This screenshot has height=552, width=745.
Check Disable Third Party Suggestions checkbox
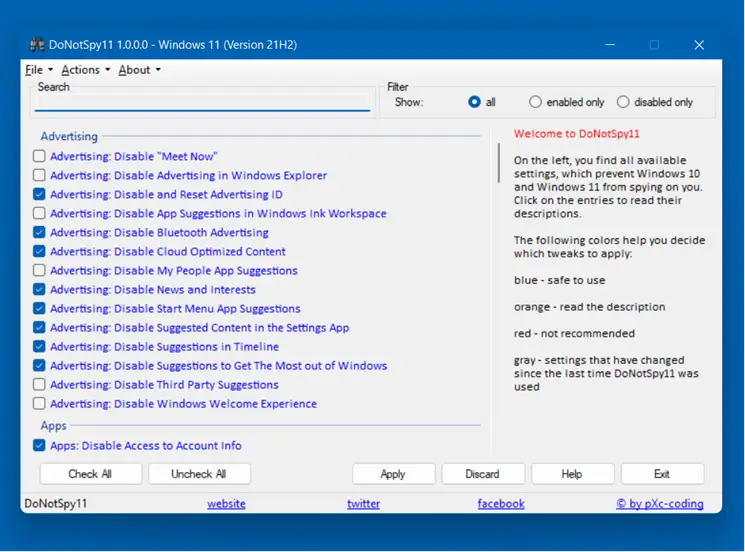(x=39, y=384)
